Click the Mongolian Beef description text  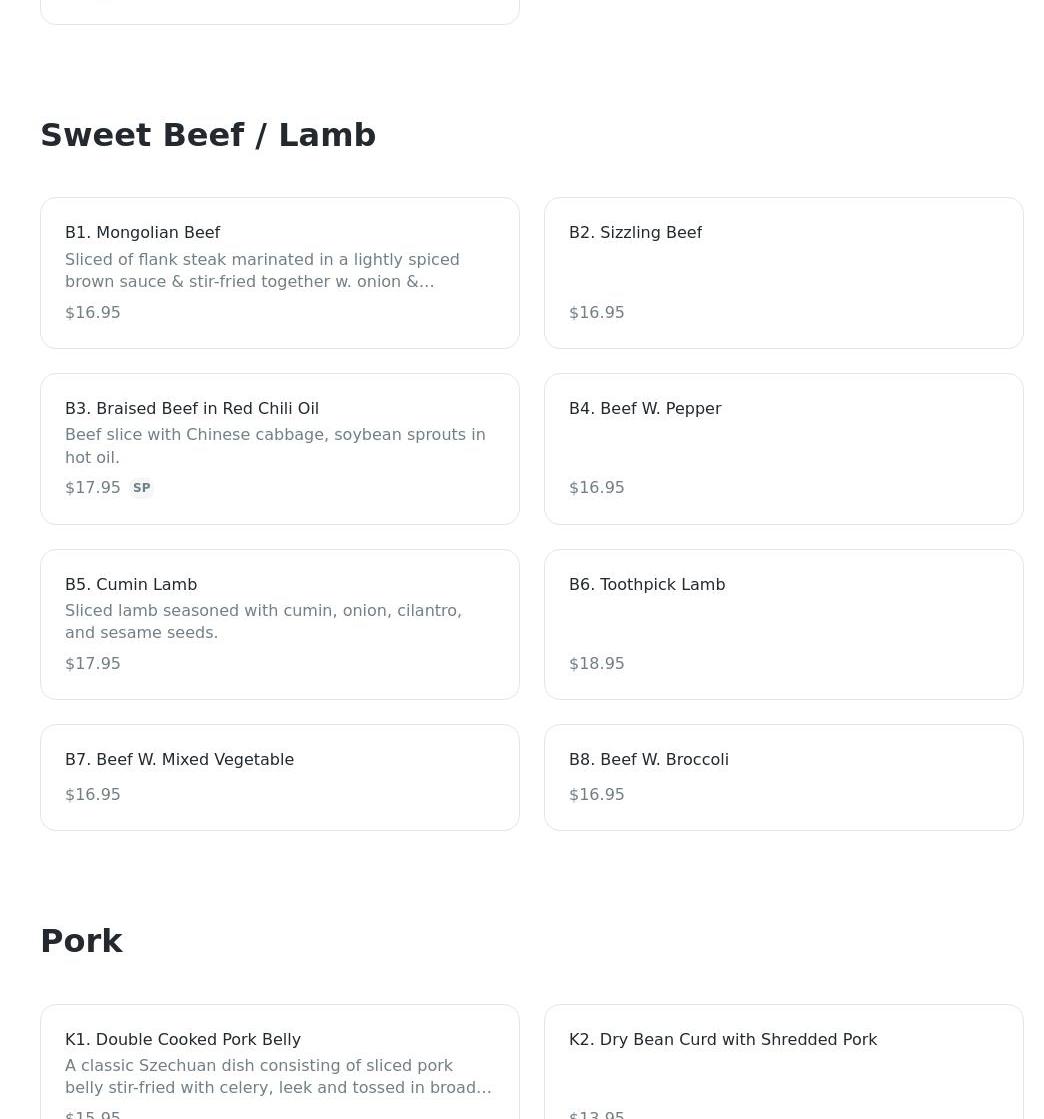pyautogui.click(x=263, y=270)
